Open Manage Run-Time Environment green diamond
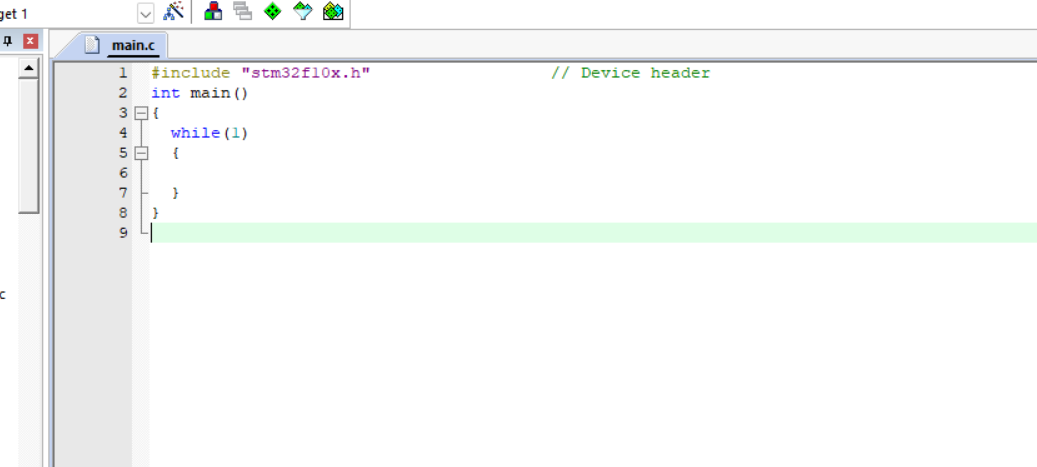Screen dimensions: 1037x467 pos(272,11)
